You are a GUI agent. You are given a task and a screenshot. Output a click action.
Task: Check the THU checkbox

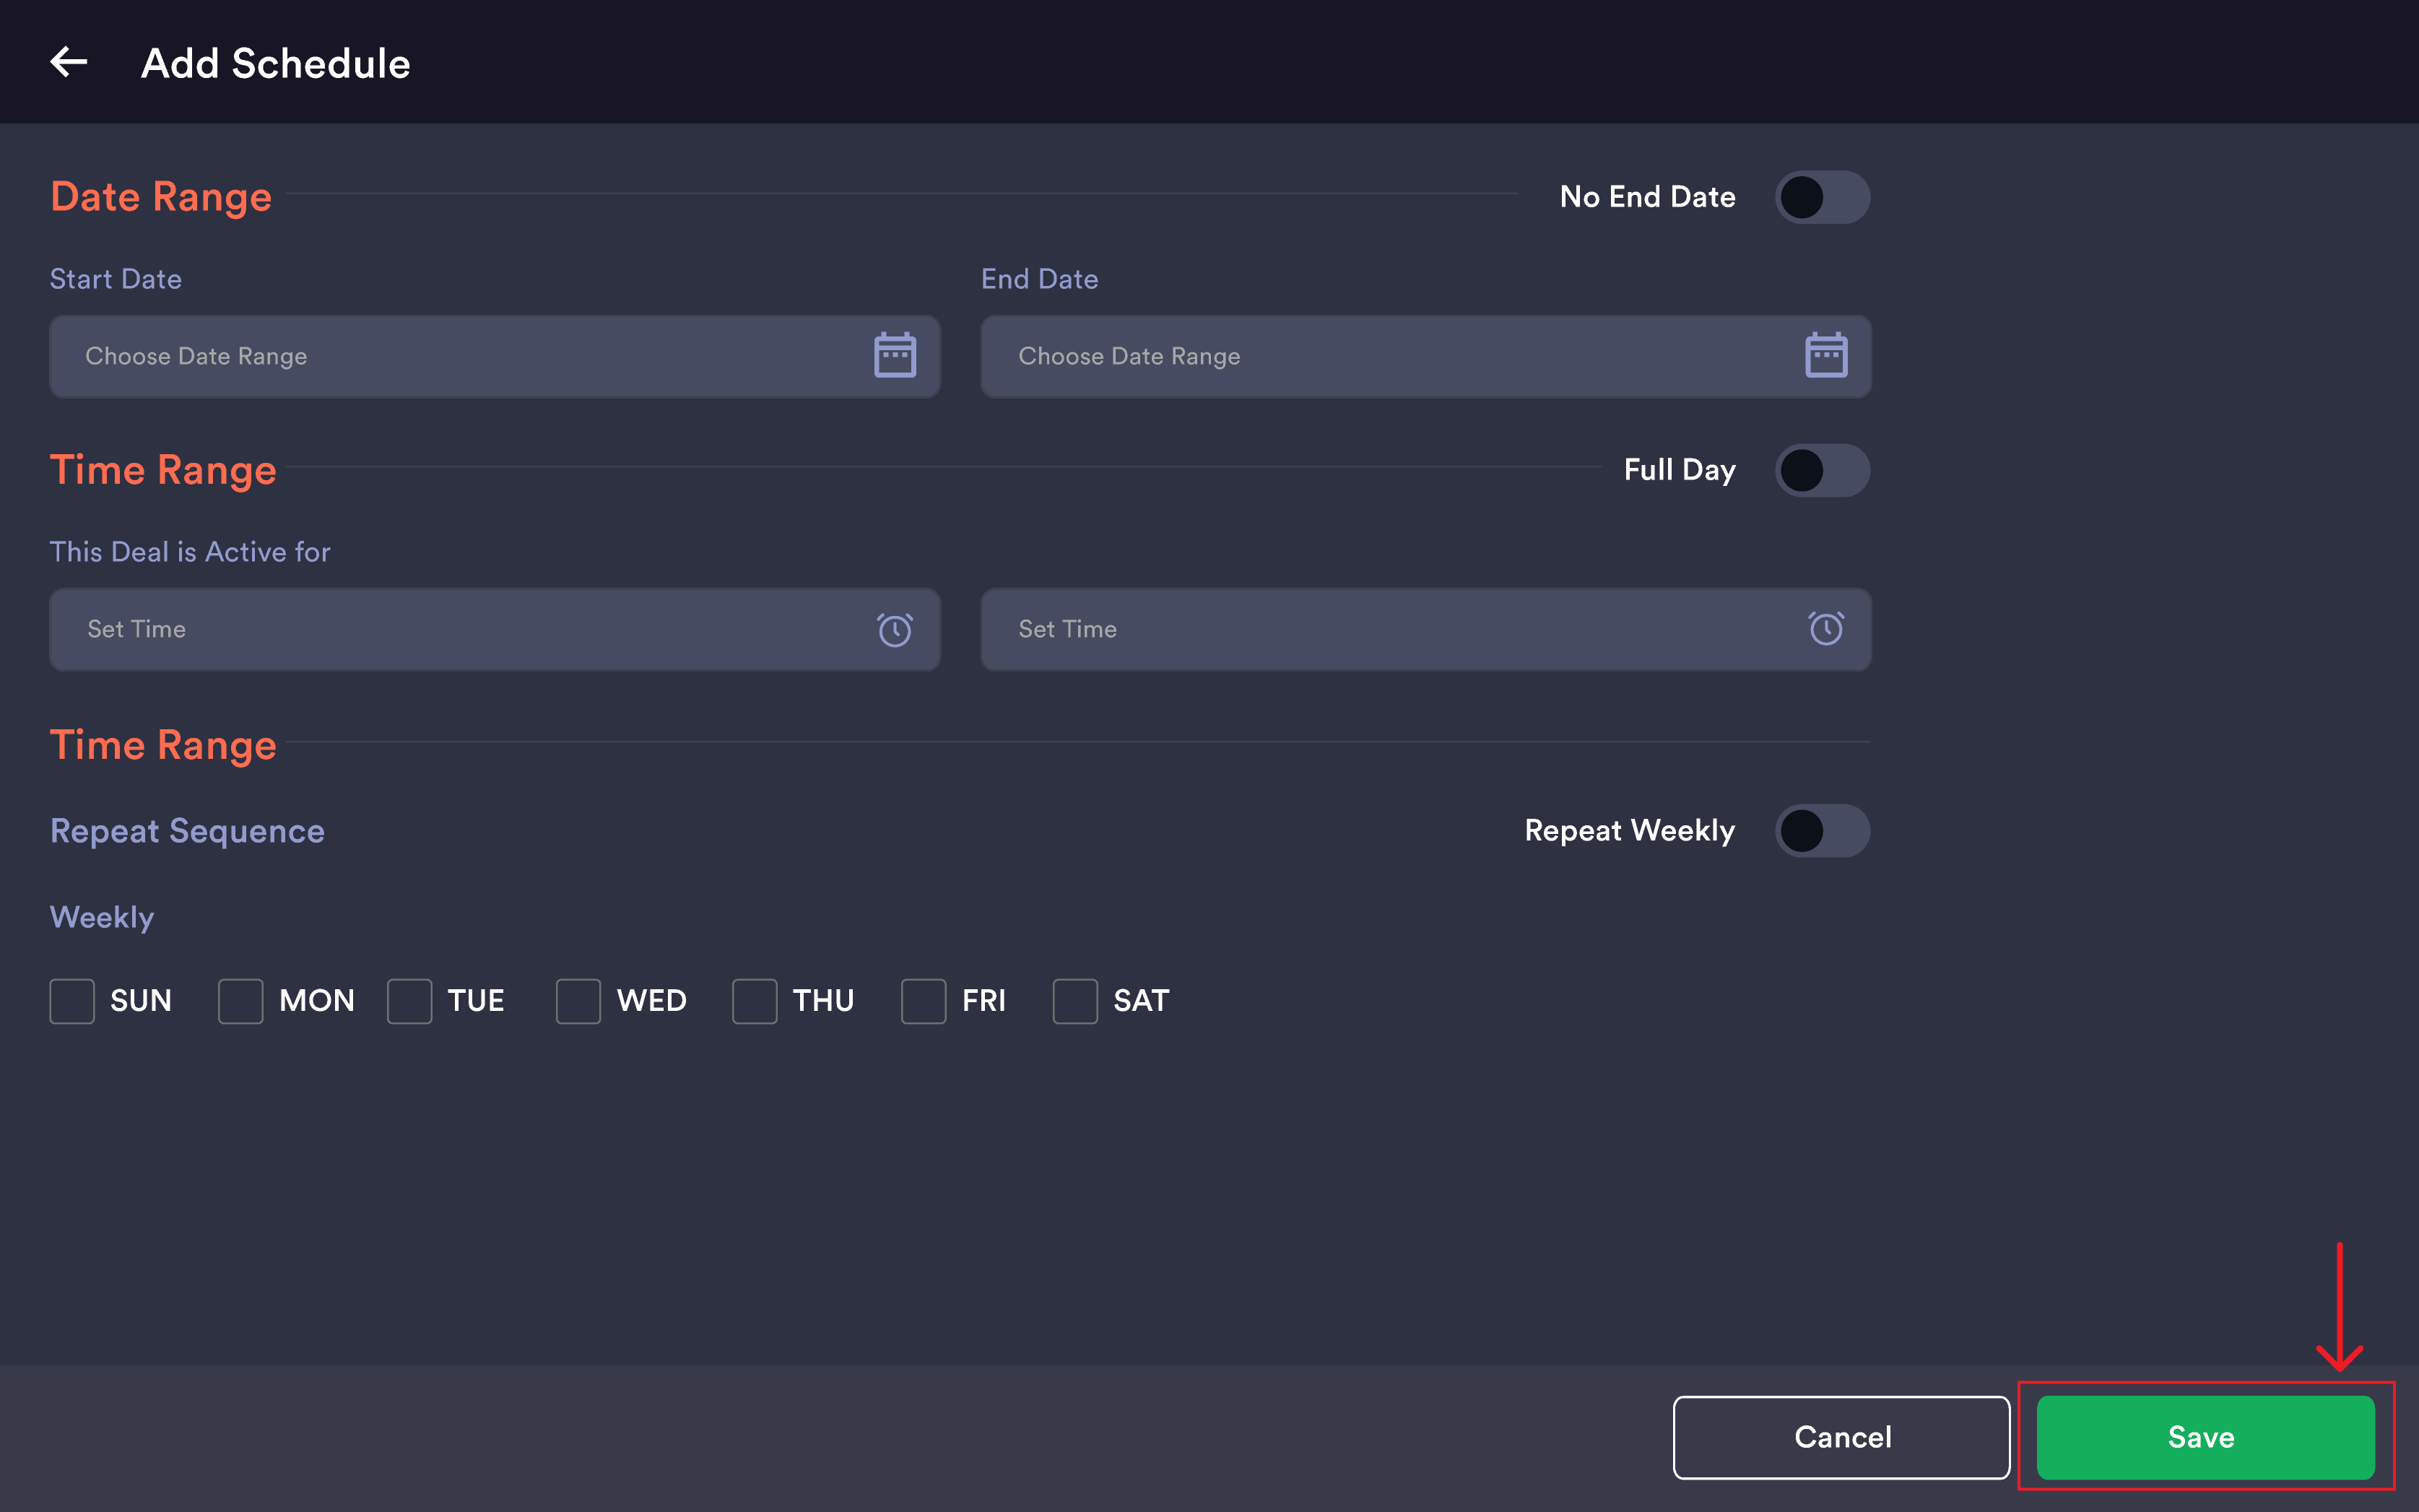[755, 1001]
